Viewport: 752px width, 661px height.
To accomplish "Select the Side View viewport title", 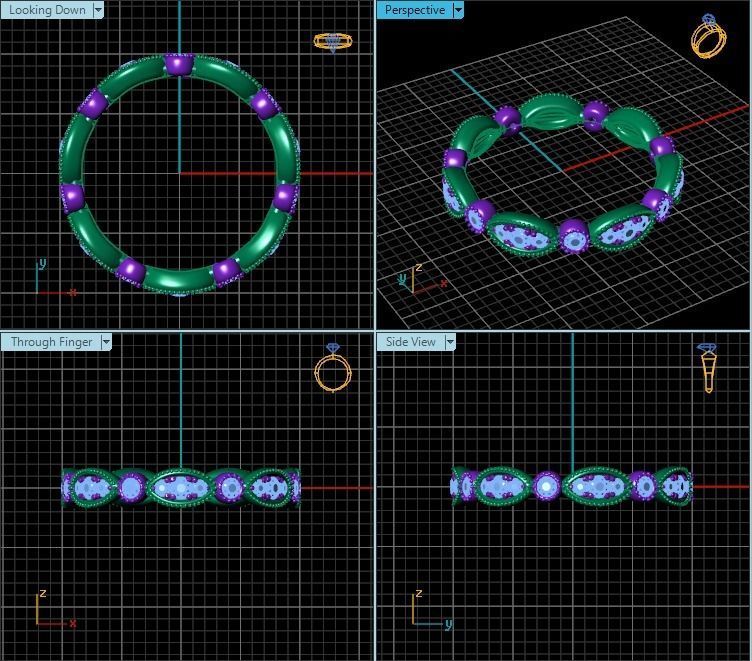I will tap(411, 342).
